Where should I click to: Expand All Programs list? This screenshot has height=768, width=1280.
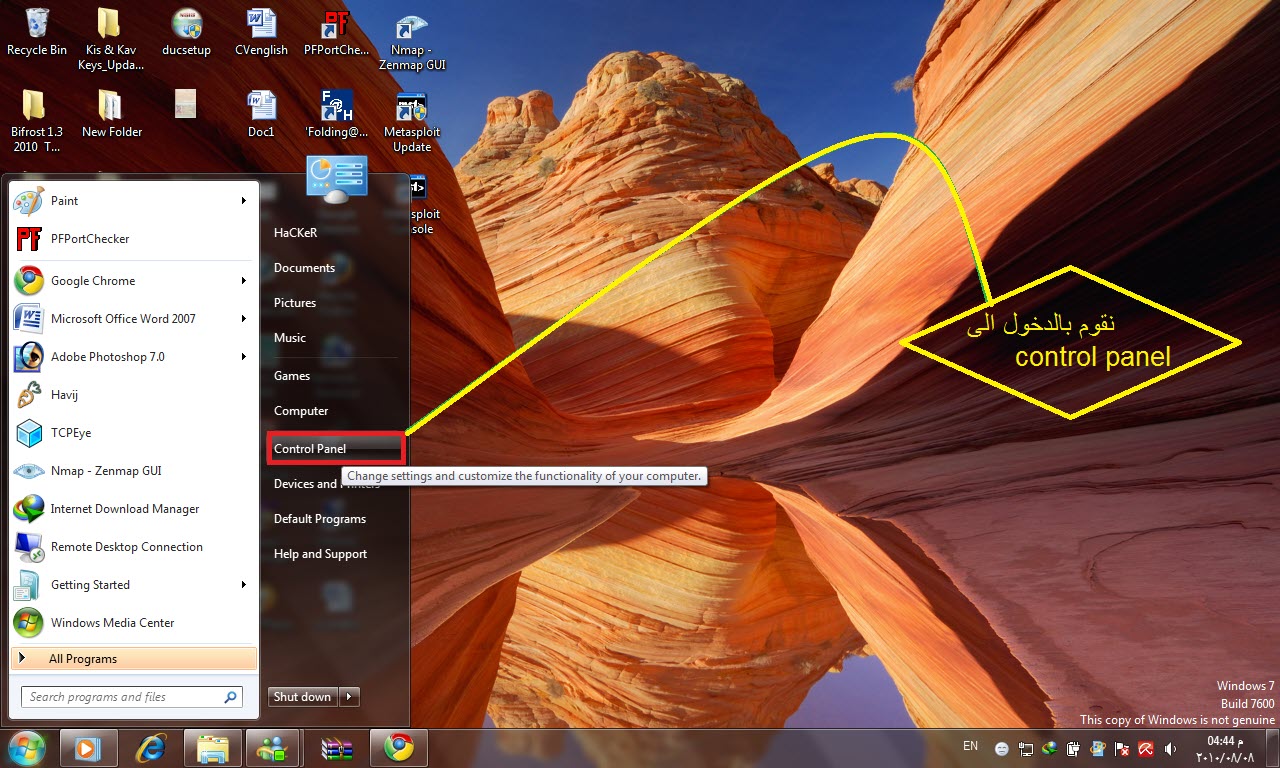[x=133, y=659]
